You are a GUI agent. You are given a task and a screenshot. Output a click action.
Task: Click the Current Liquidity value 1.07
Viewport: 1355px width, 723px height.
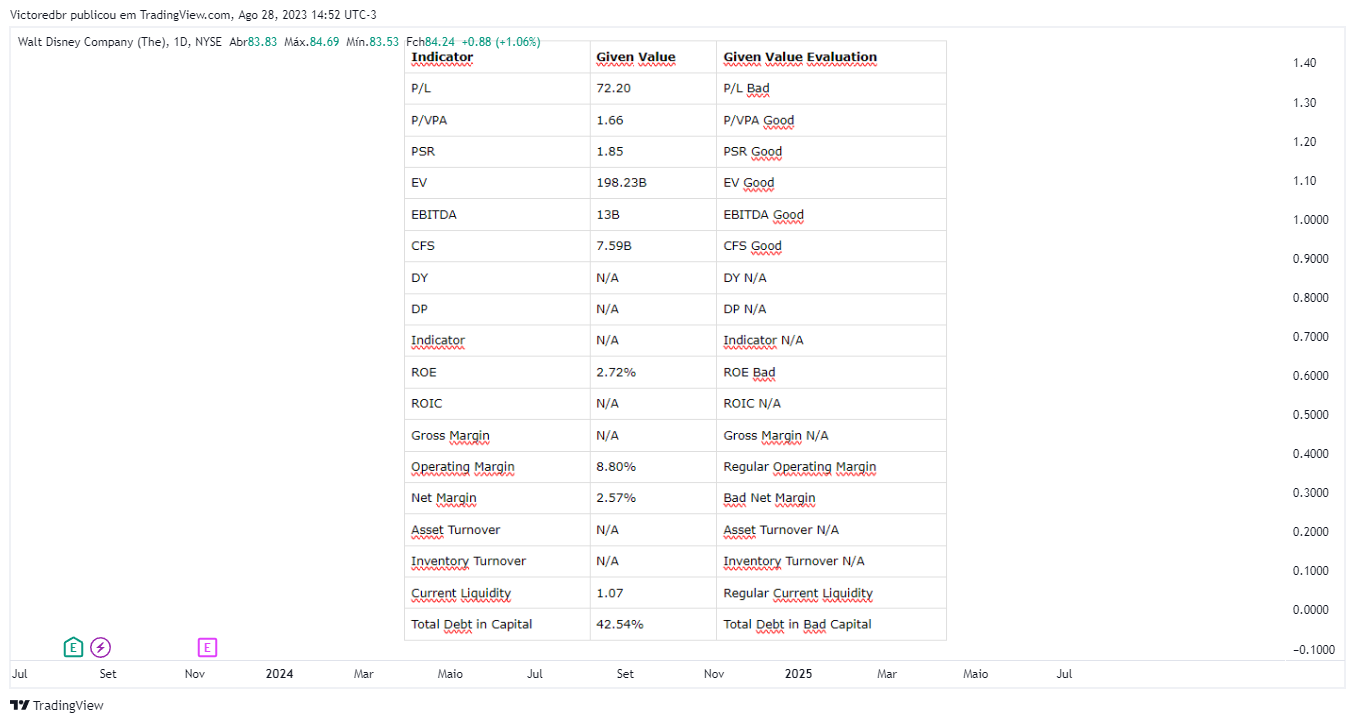609,593
